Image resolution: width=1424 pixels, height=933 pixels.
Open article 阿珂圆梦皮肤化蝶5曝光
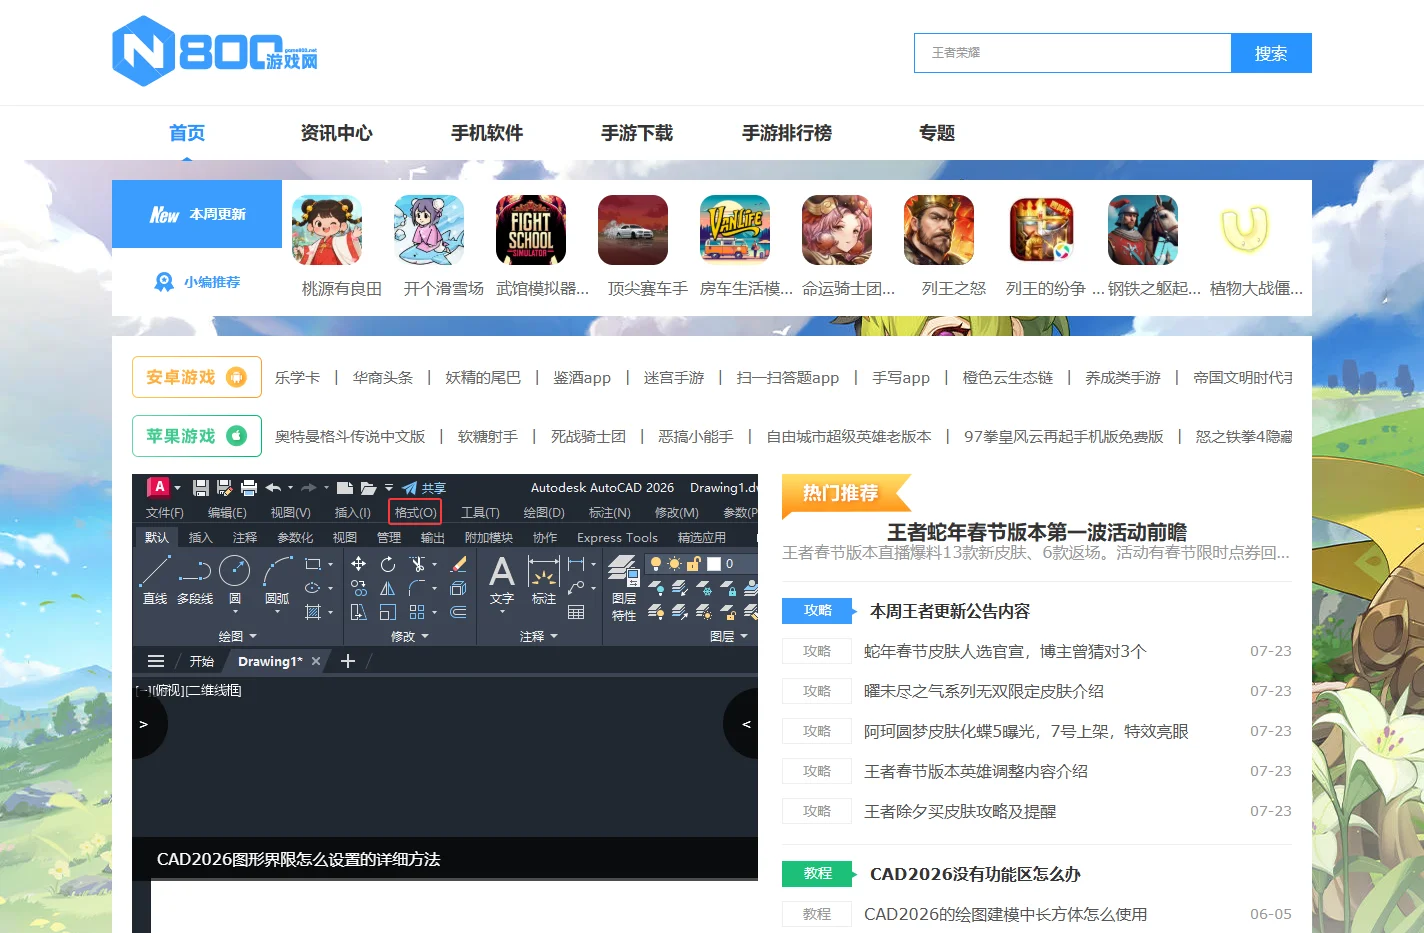tap(1026, 731)
